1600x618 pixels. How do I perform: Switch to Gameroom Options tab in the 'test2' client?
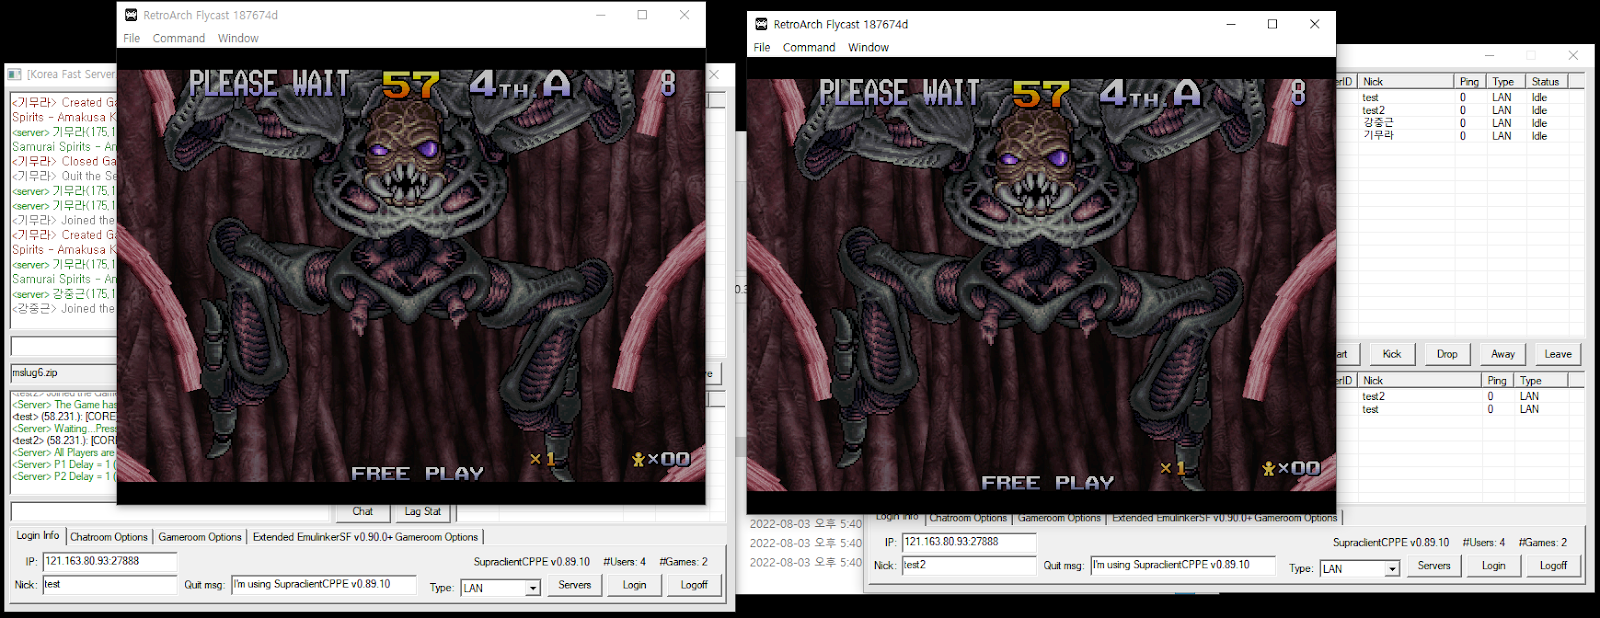(x=1059, y=518)
